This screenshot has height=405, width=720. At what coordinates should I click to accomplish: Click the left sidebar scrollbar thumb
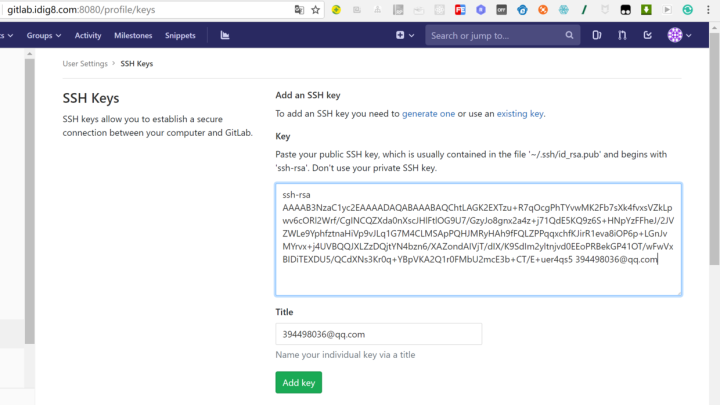tap(29, 201)
